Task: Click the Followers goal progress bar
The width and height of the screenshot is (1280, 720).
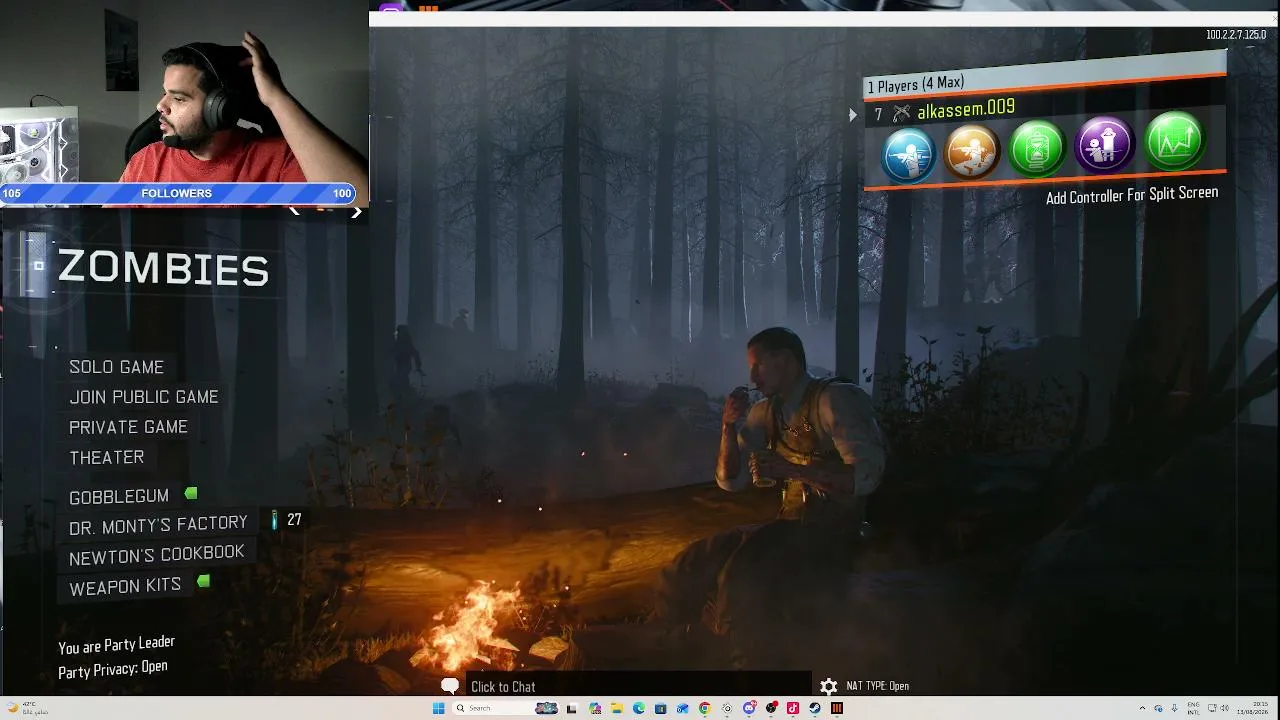Action: (178, 193)
